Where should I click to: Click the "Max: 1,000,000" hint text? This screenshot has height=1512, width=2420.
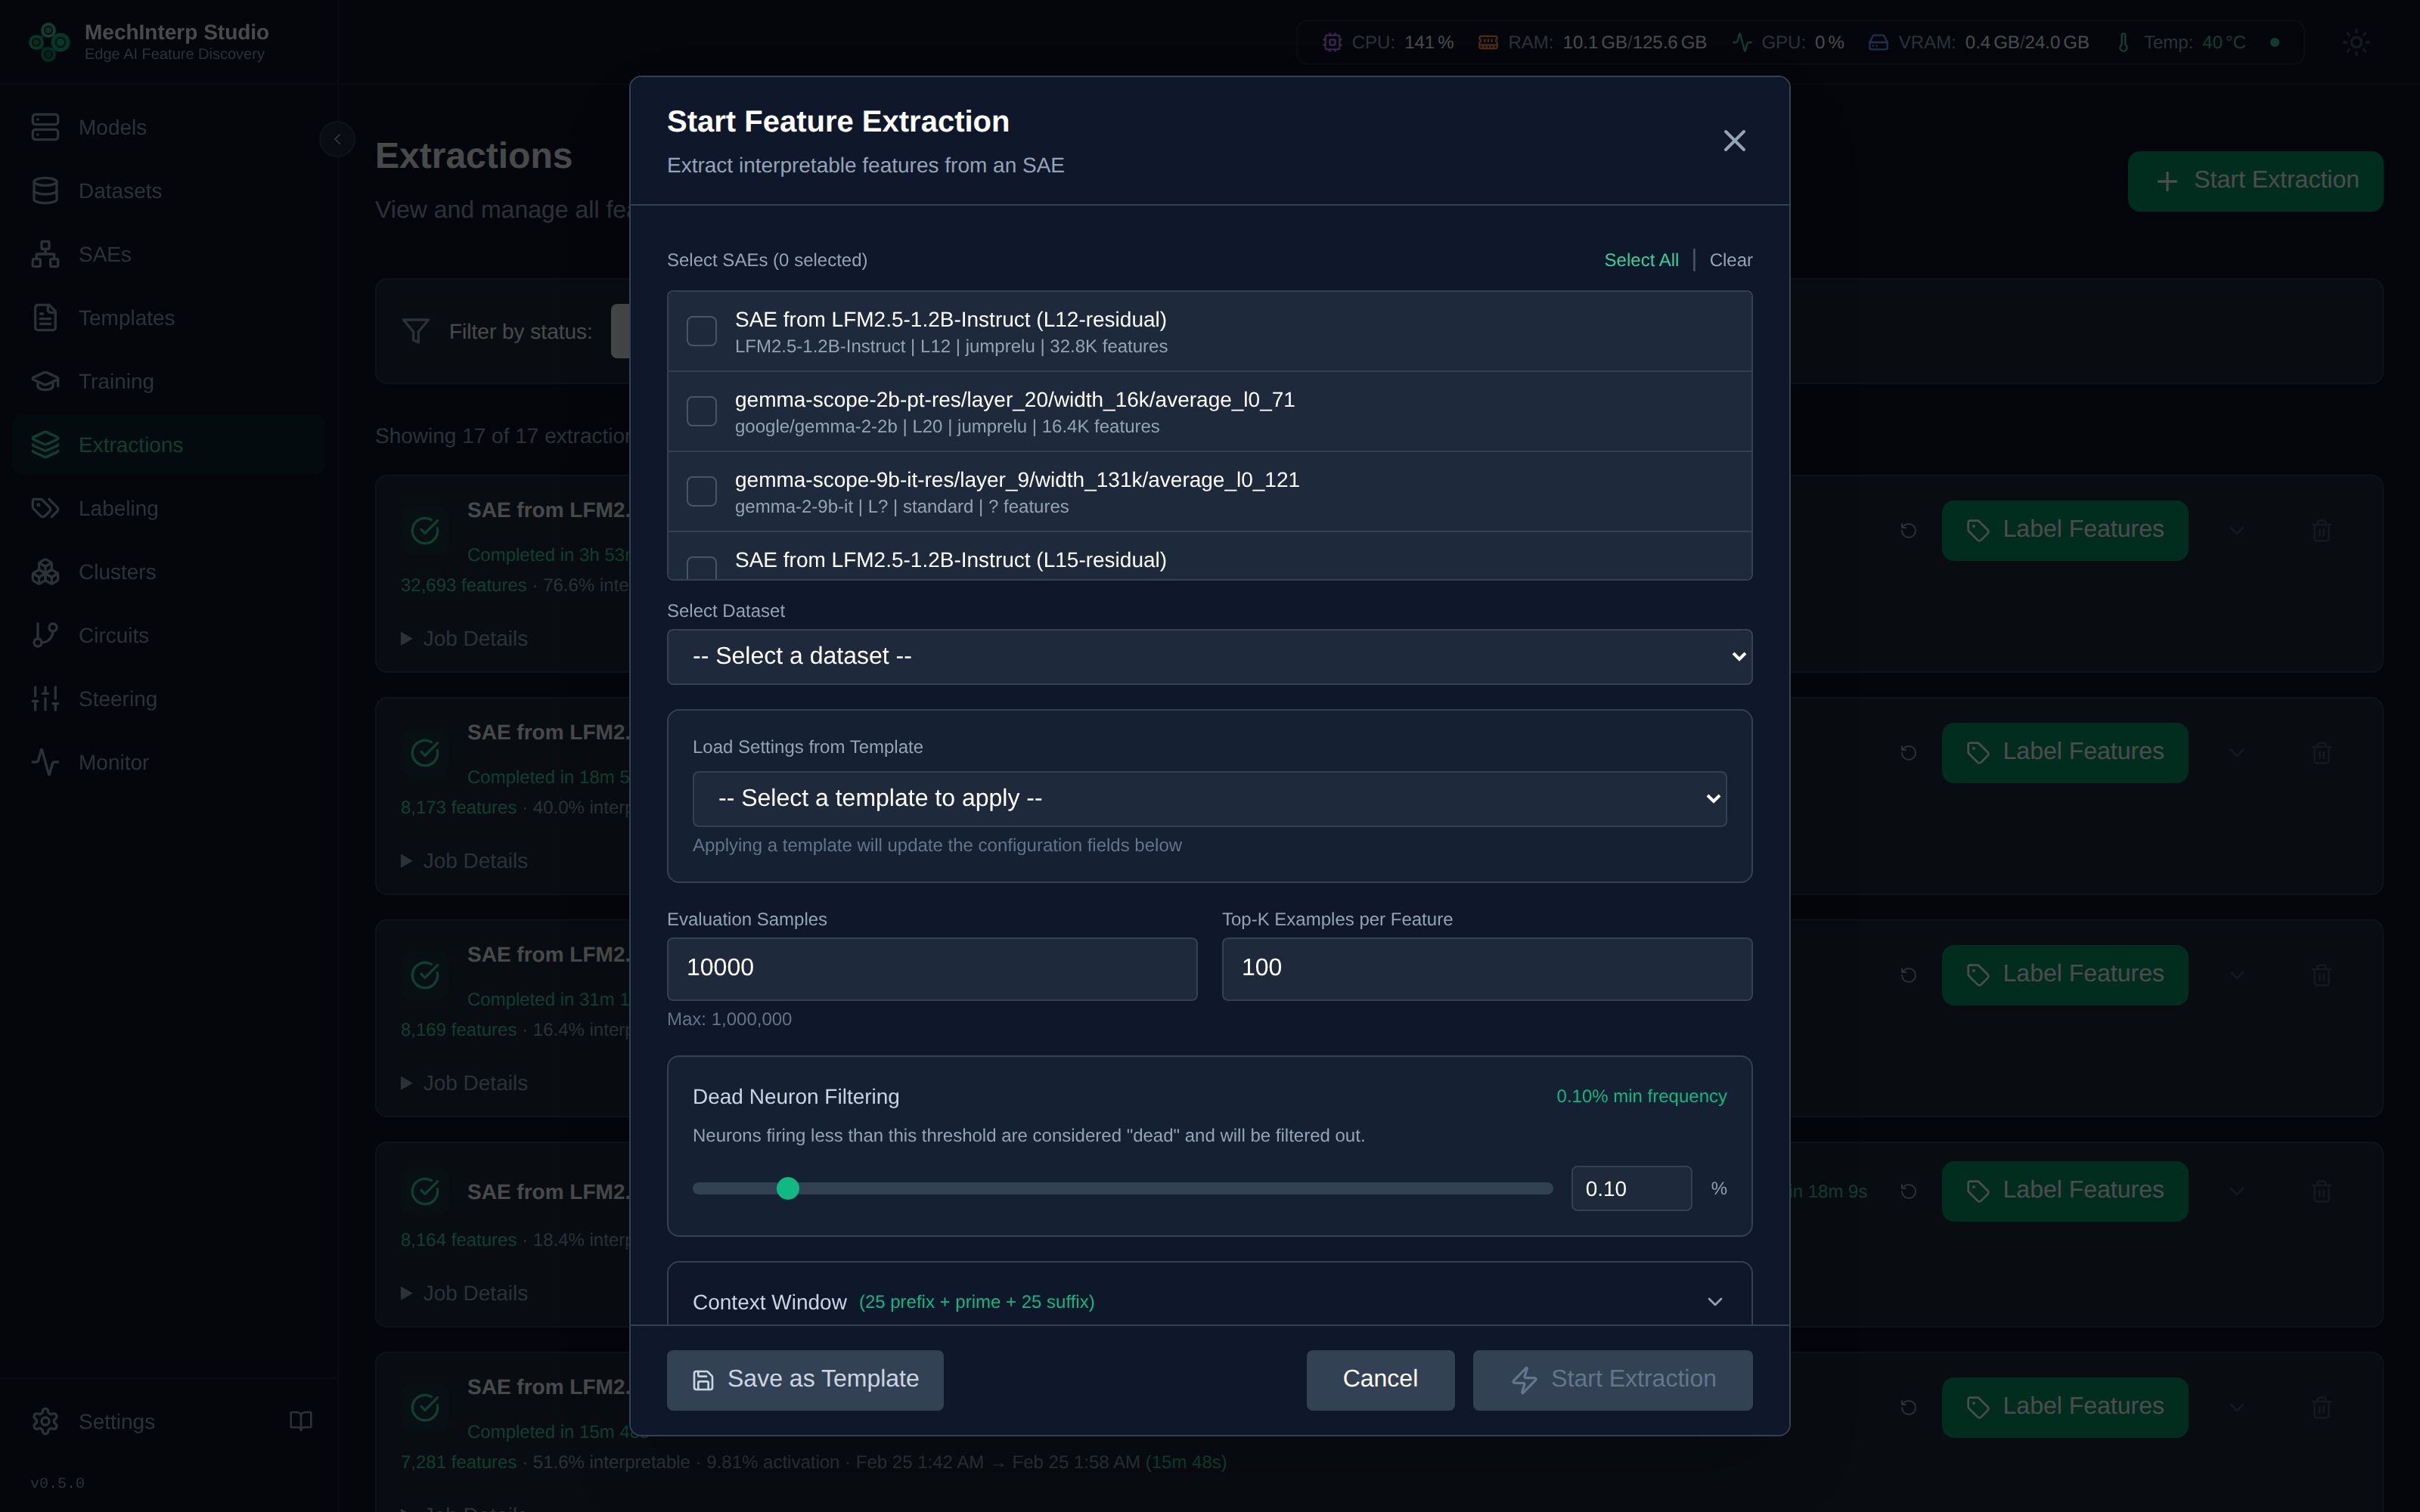click(729, 1020)
